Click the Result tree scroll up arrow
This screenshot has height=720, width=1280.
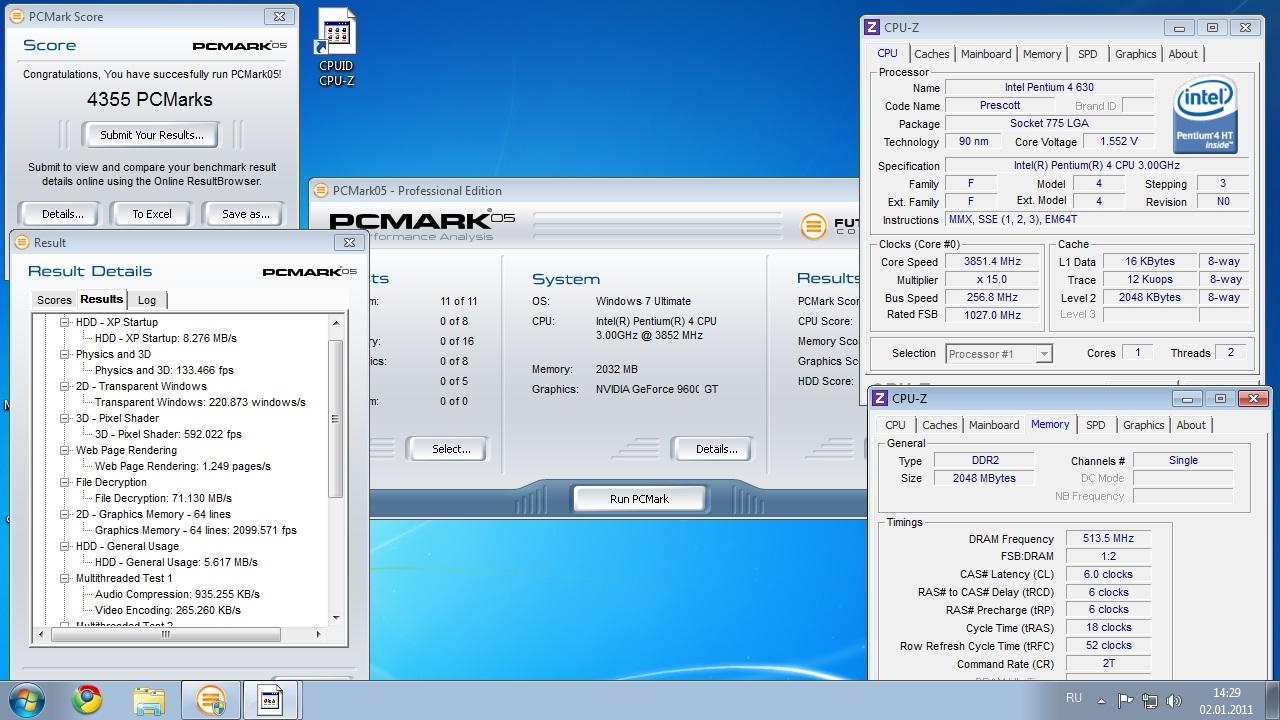[x=336, y=322]
